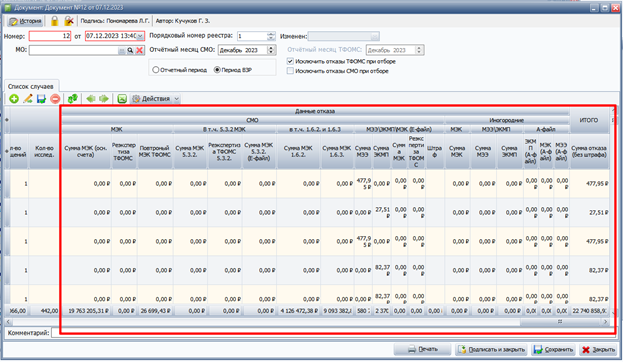
Task: Refresh the list with green arrows icon
Action: tap(72, 99)
